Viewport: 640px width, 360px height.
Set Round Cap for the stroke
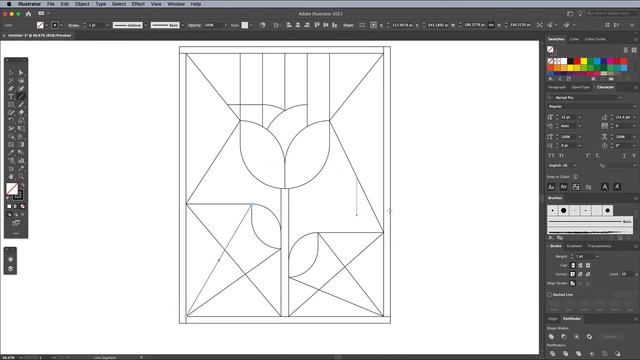tap(580, 265)
